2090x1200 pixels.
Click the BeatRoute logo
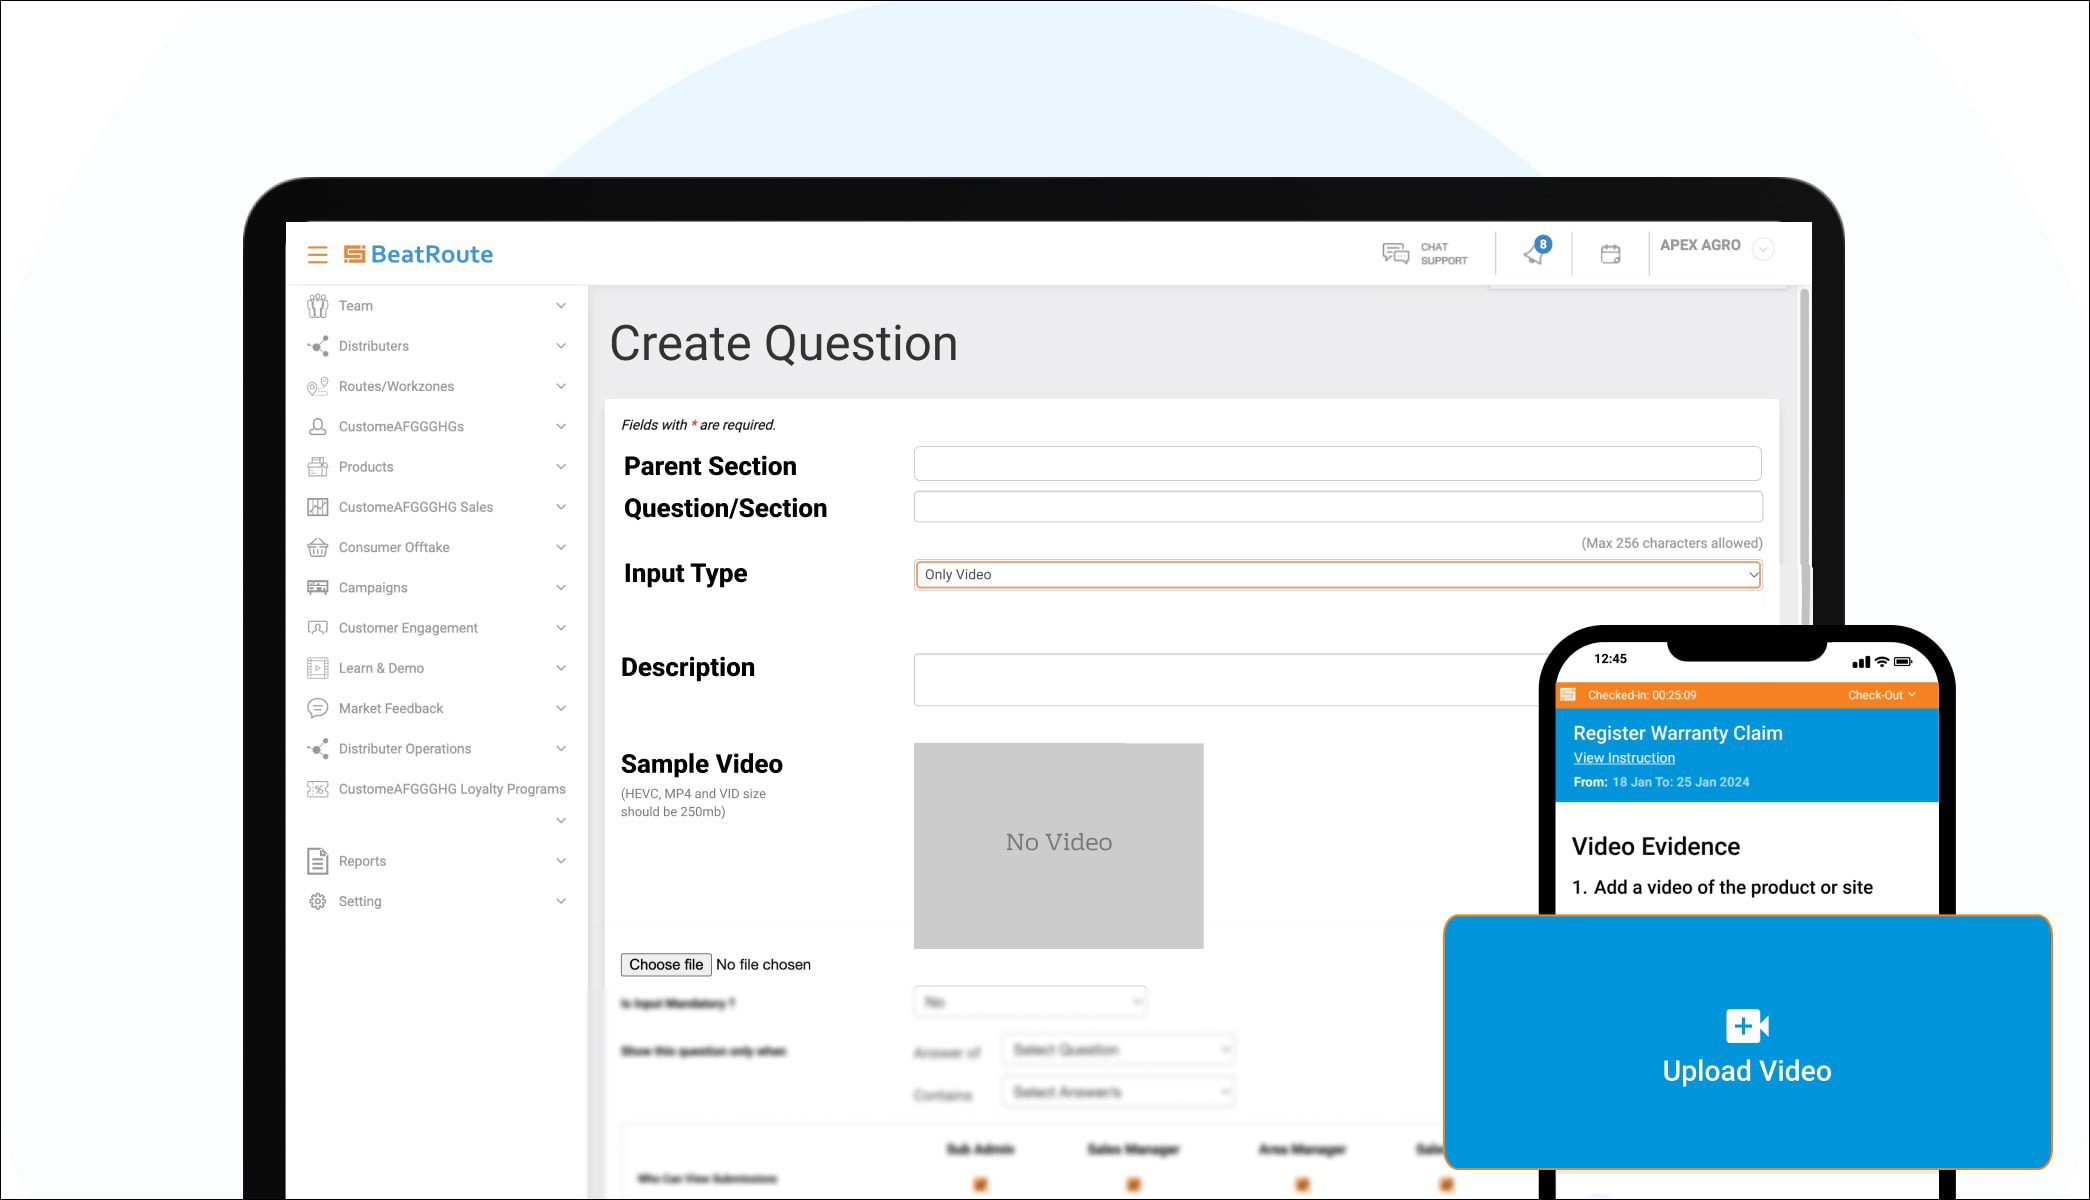pos(418,254)
